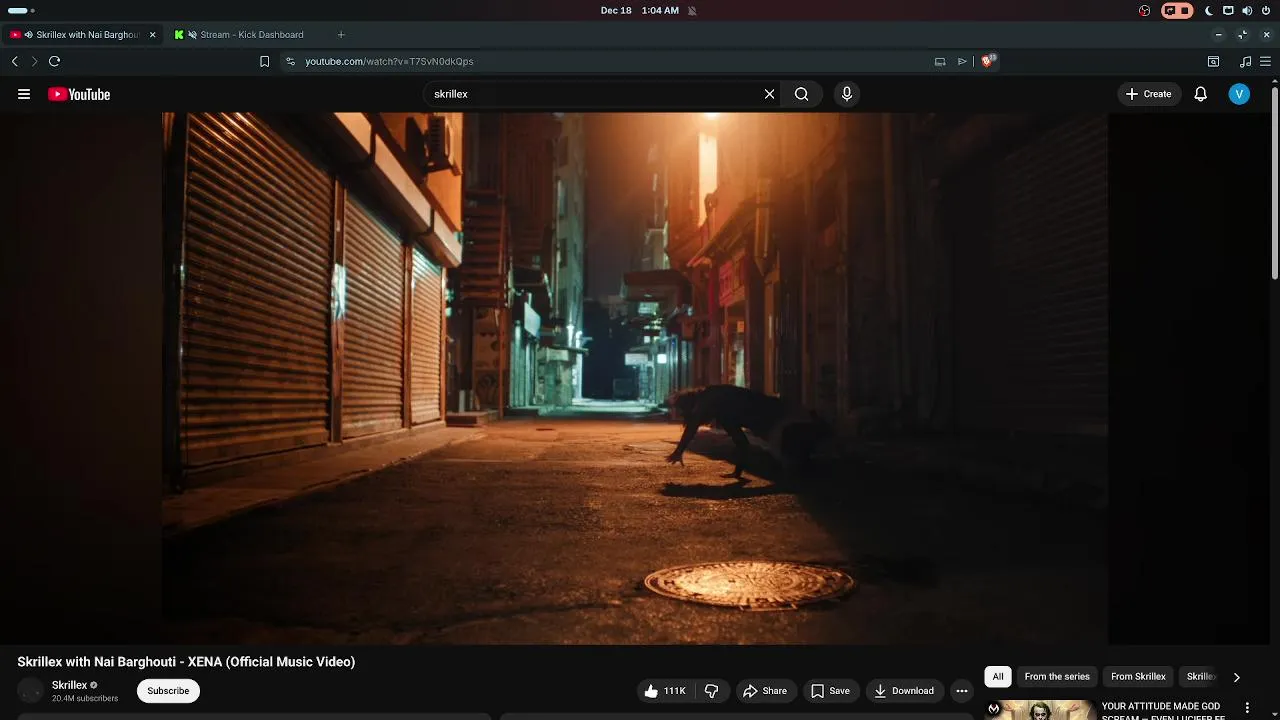Run the search with the magnifier button

click(x=801, y=94)
